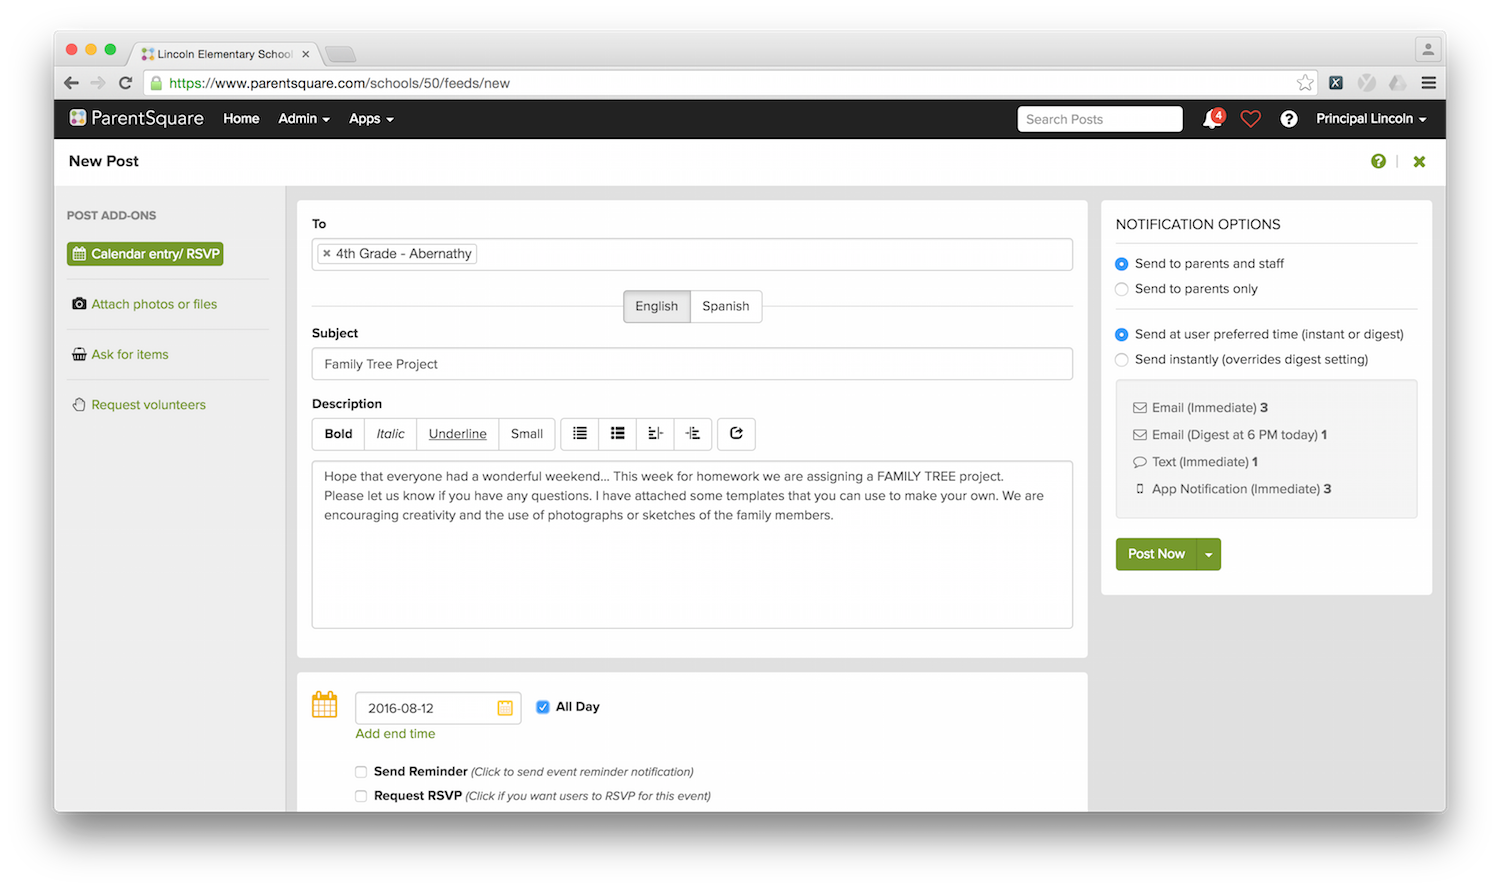Select Send to parents only
The width and height of the screenshot is (1500, 889).
coord(1122,289)
